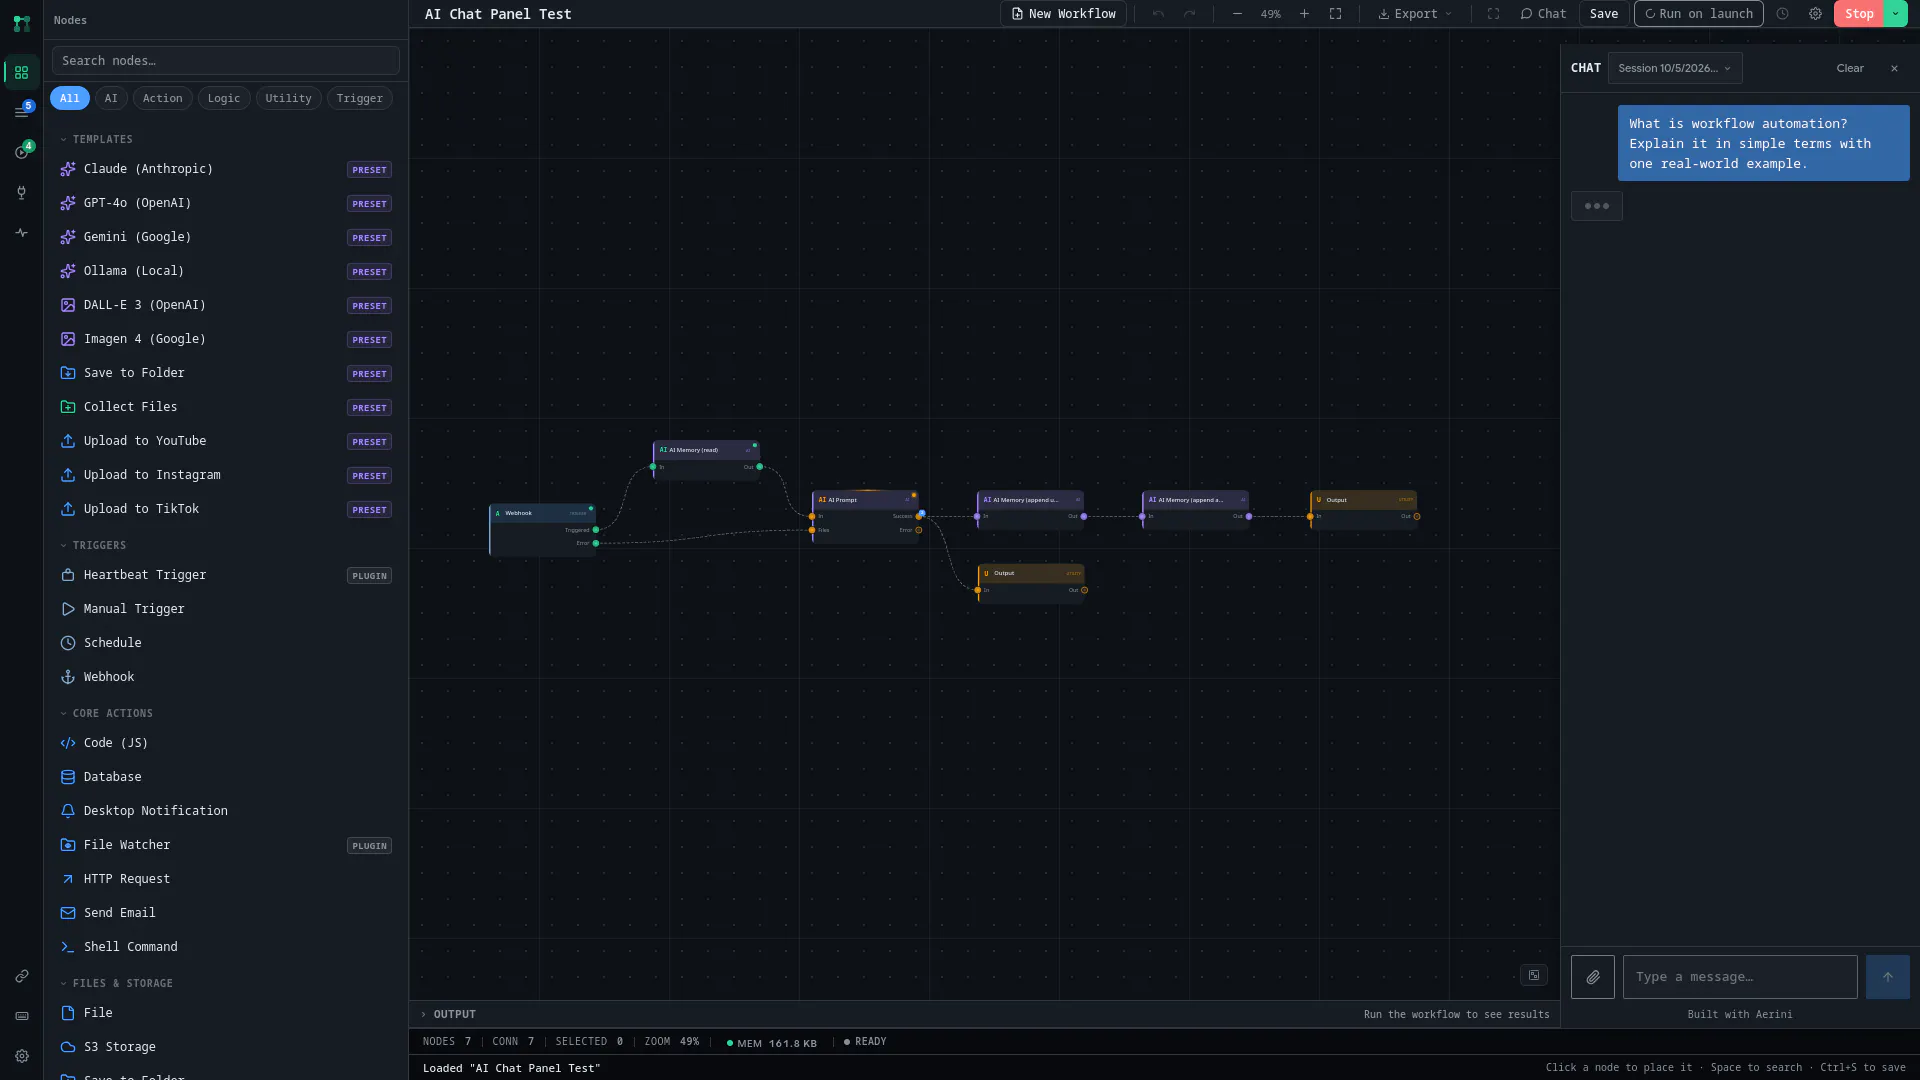Toggle the Chat panel button
The height and width of the screenshot is (1080, 1920).
point(1543,14)
